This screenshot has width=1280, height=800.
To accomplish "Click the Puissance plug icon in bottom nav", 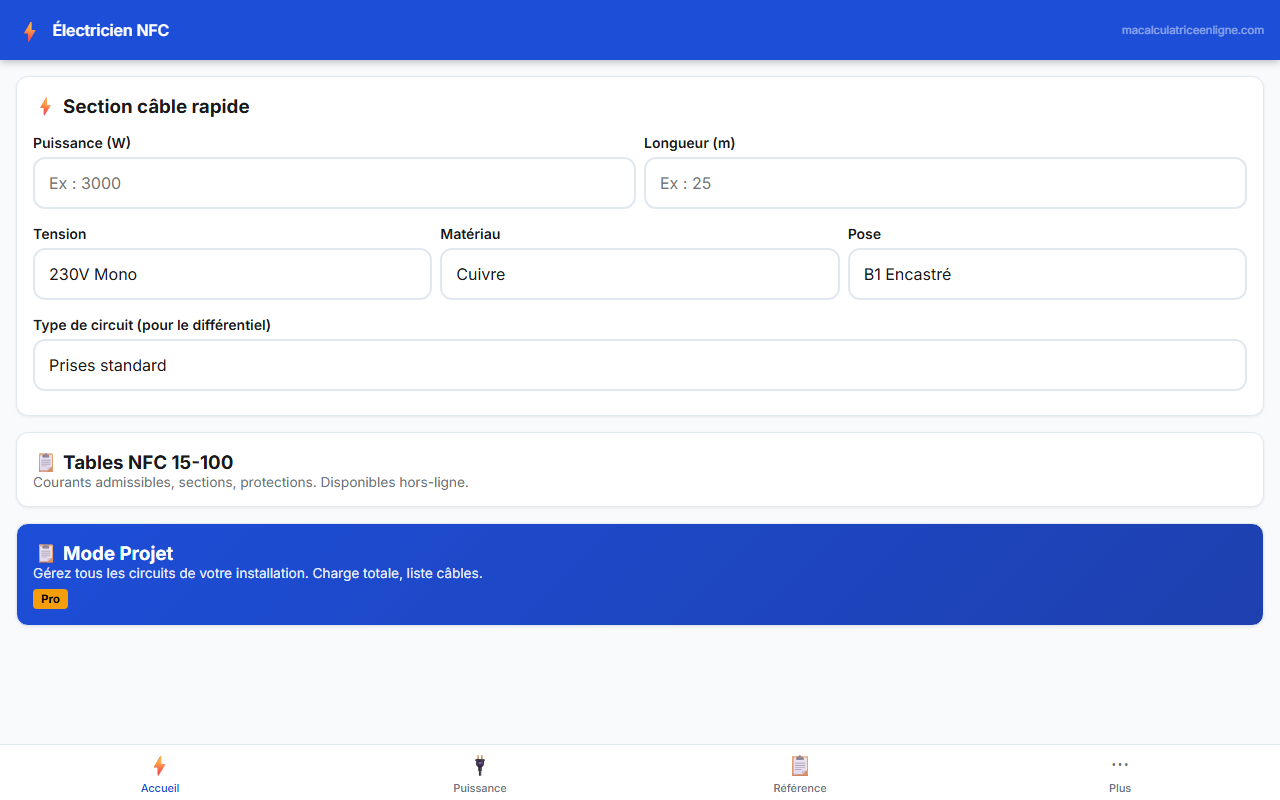I will coord(480,766).
